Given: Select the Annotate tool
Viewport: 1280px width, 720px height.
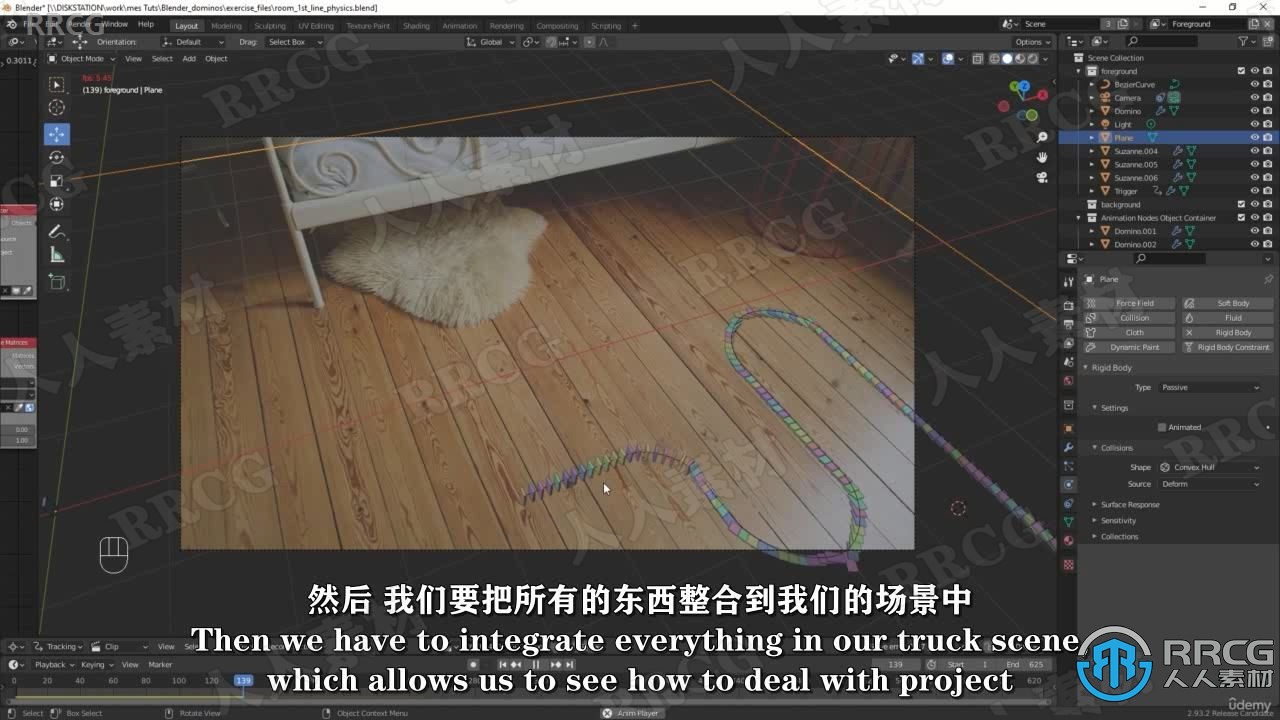Looking at the screenshot, I should coord(56,232).
